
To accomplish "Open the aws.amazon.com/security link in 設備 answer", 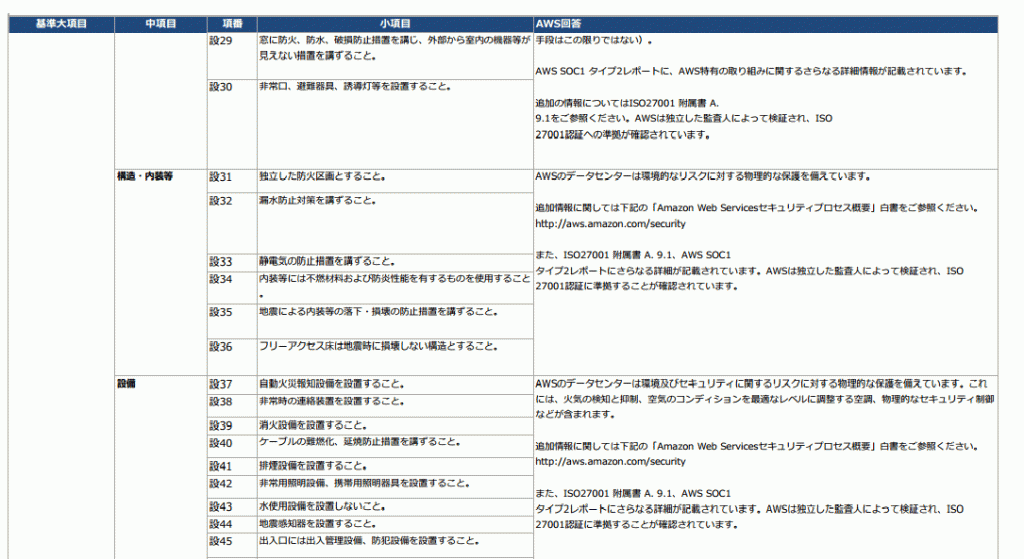I will pyautogui.click(x=610, y=462).
